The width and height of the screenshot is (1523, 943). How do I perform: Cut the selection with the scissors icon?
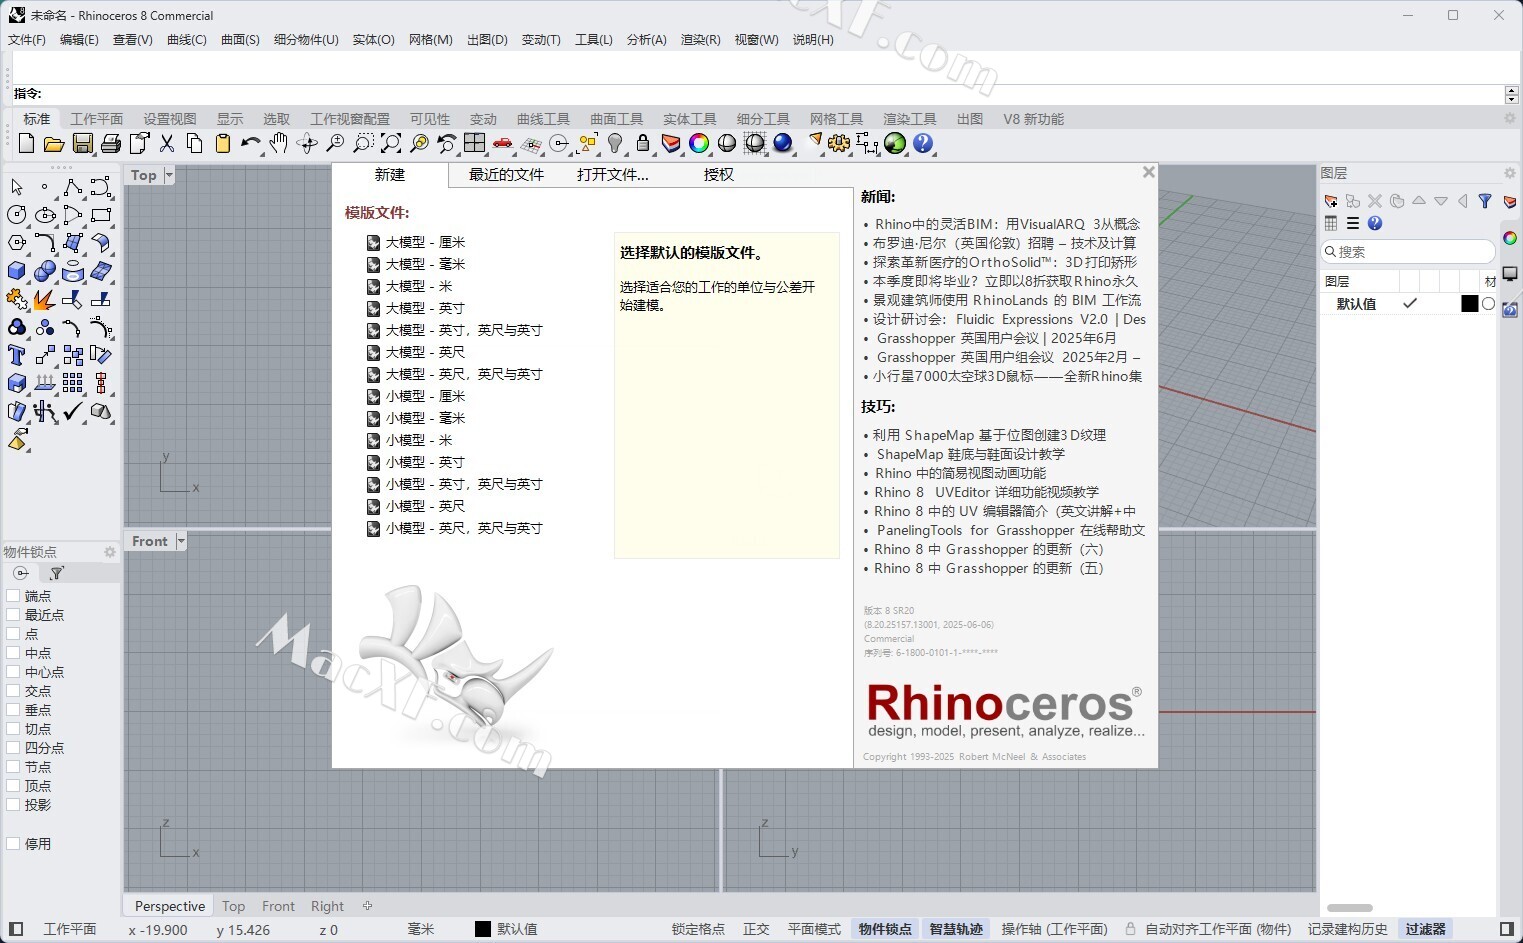coord(166,143)
